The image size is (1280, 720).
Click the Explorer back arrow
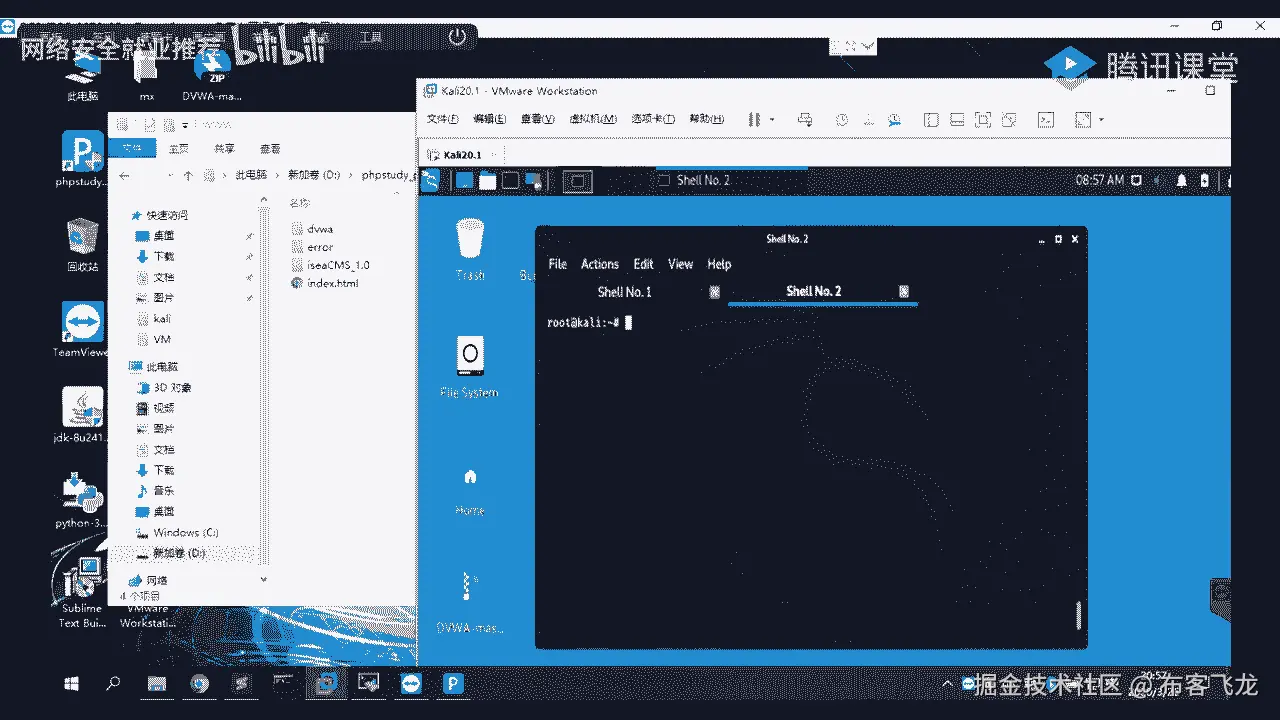tap(123, 175)
